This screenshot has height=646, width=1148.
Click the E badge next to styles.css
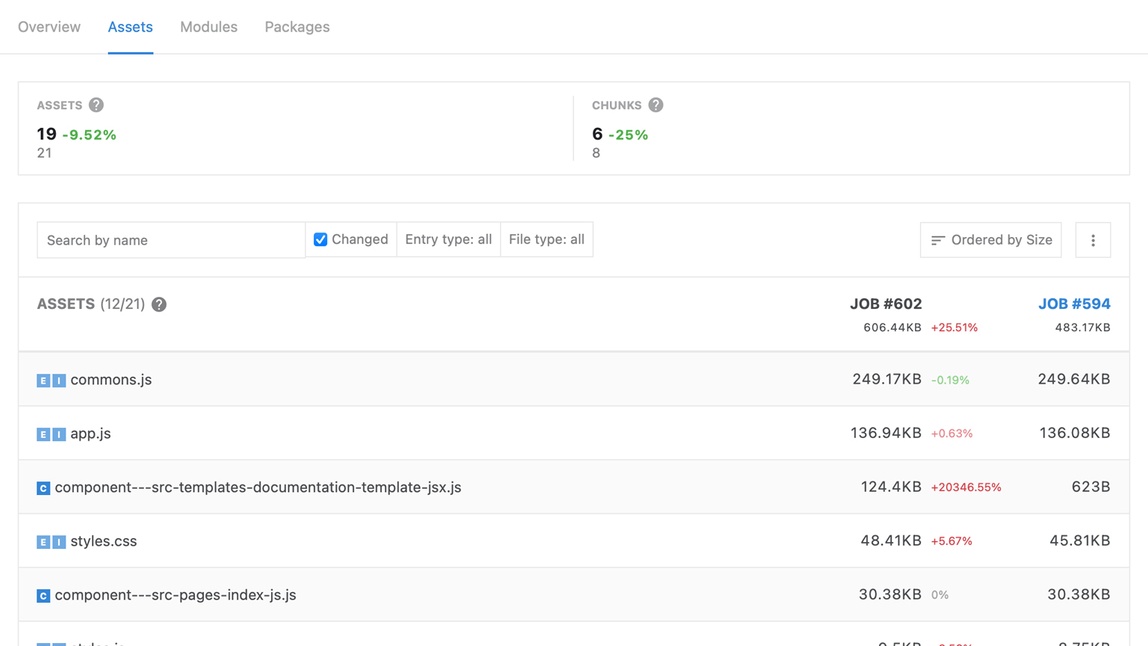(45, 540)
